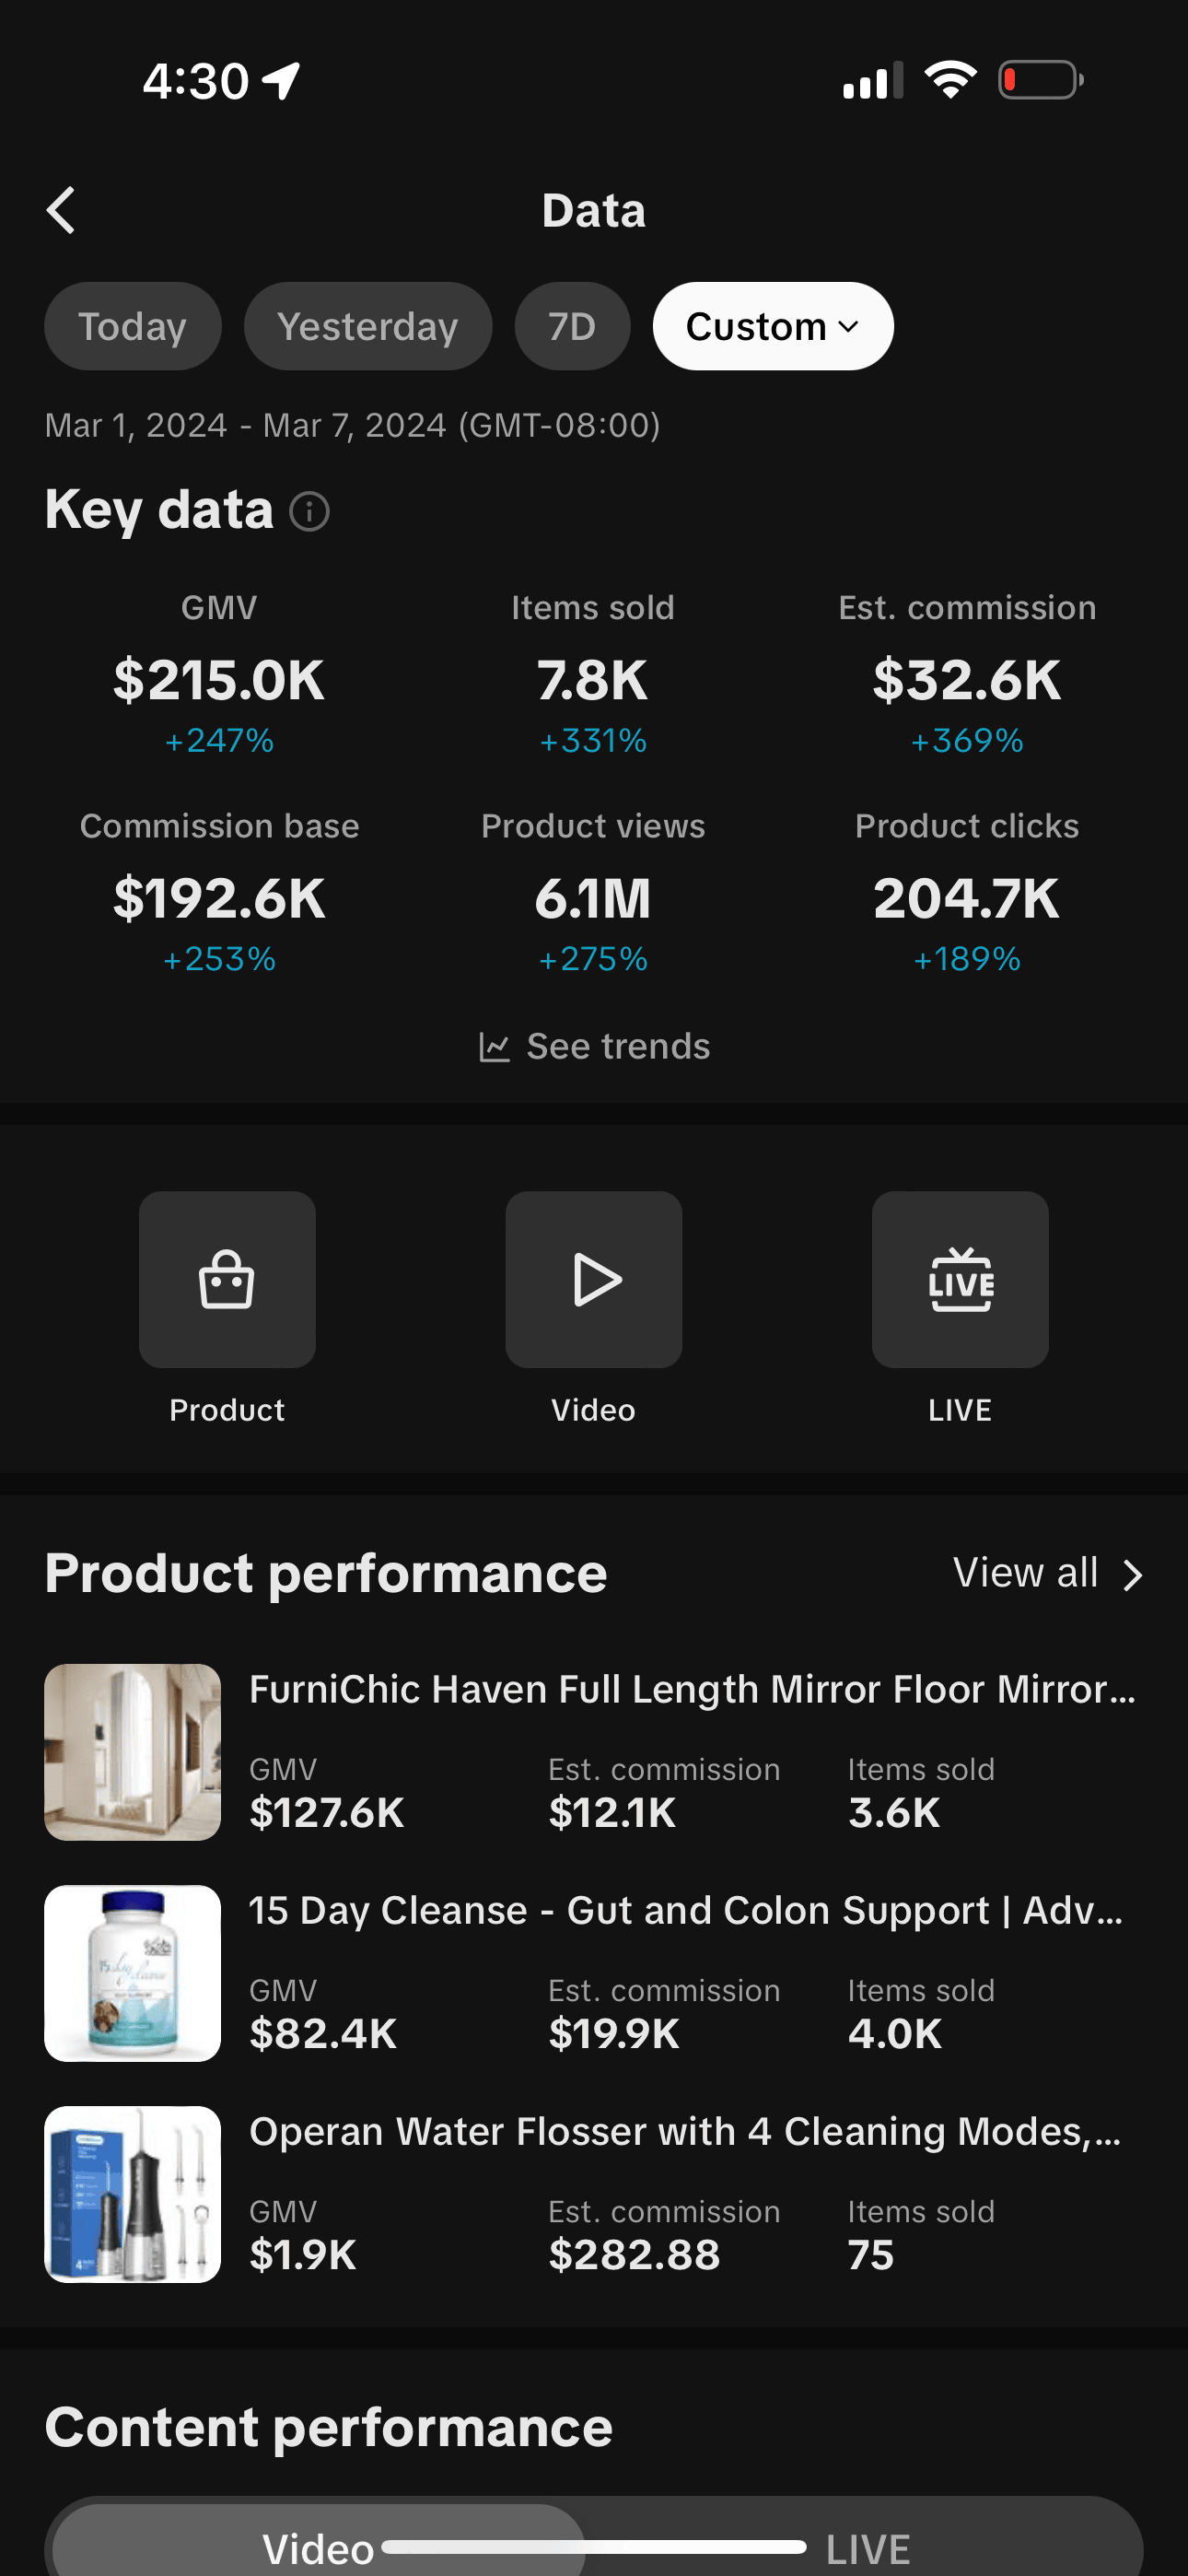Open FurniChic Haven Full Length Mirror product
Viewport: 1188px width, 2576px height.
click(x=692, y=1689)
